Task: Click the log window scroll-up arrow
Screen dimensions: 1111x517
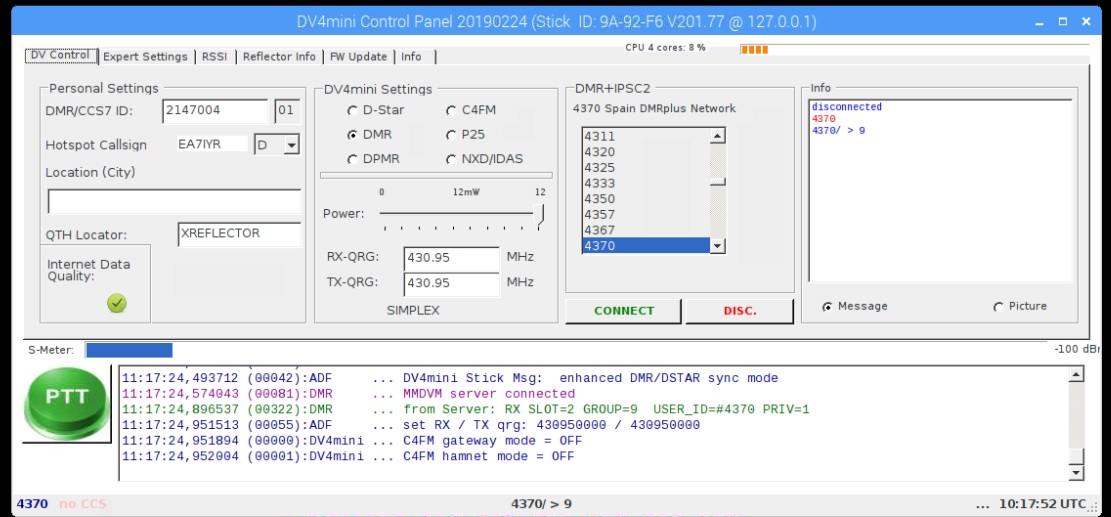Action: point(1076,375)
